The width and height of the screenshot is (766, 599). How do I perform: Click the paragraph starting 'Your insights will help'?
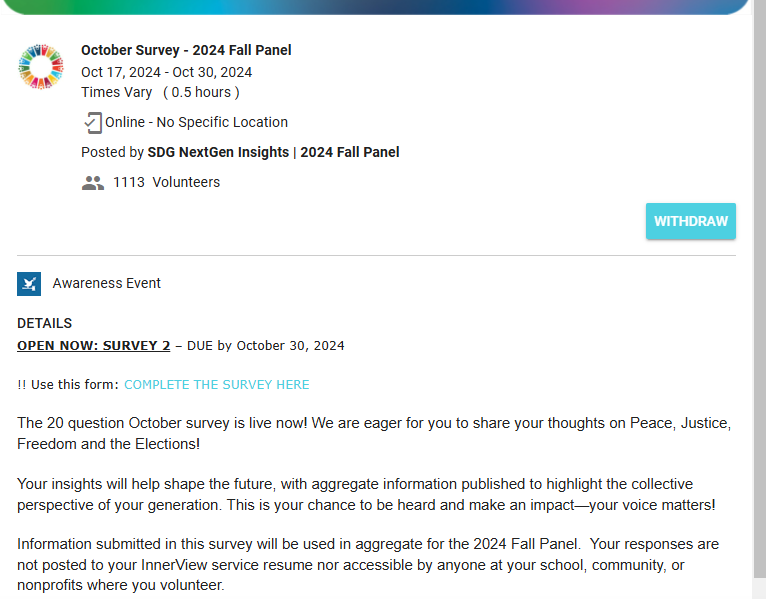click(x=366, y=494)
